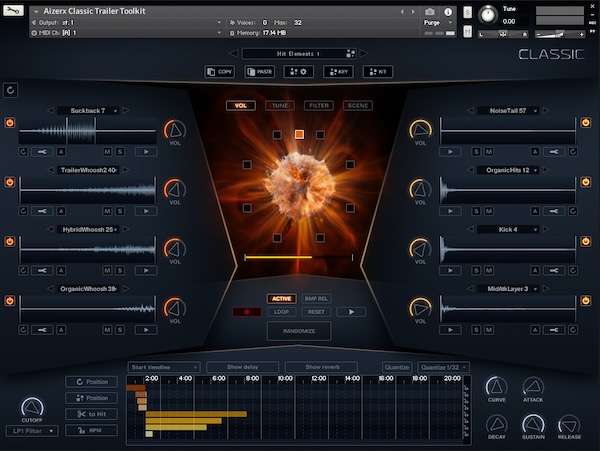The width and height of the screenshot is (600, 451).
Task: Click the yellow slider under the explosion image
Action: tap(278, 257)
